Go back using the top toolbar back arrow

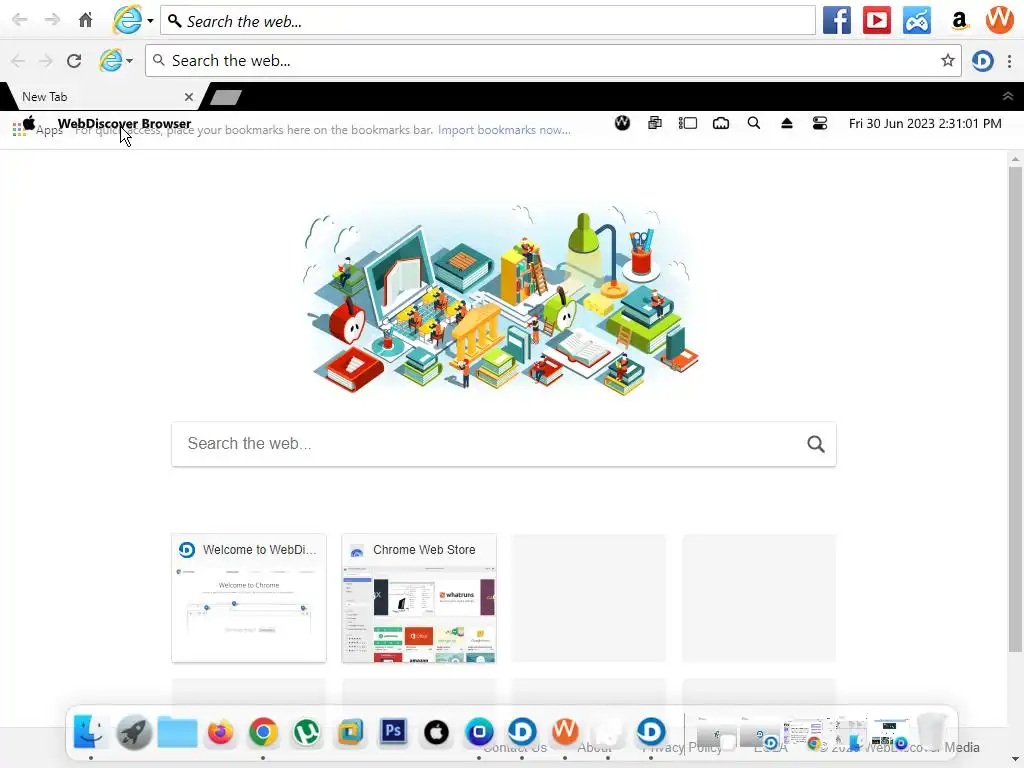[20, 20]
